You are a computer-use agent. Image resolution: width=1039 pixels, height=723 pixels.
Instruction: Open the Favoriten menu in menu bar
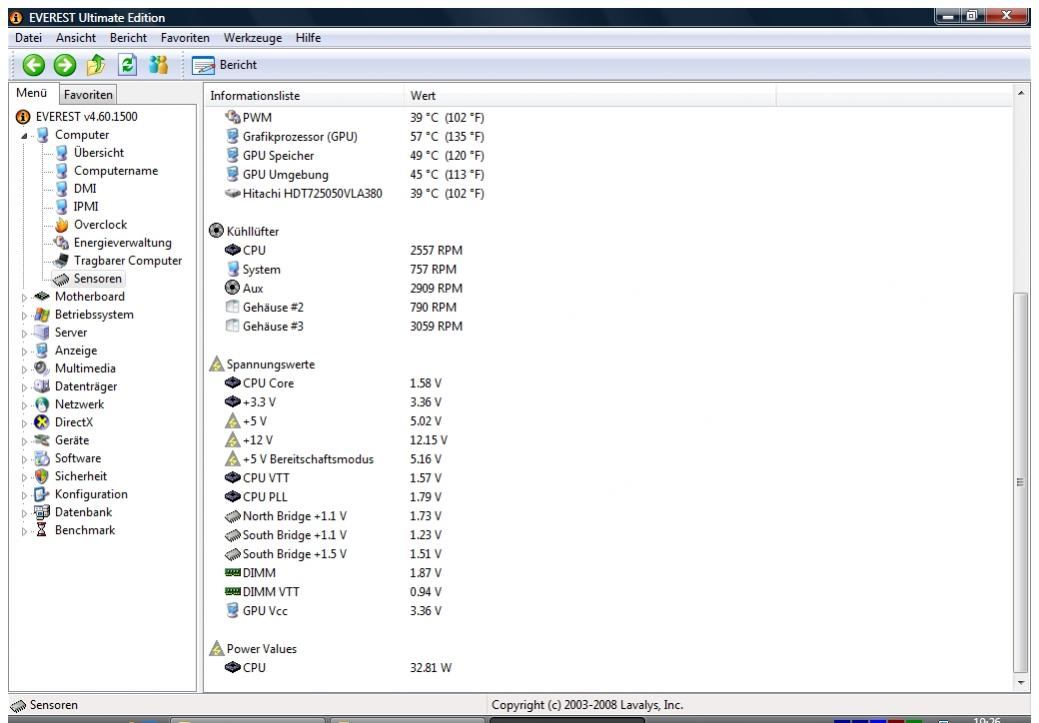(x=185, y=38)
